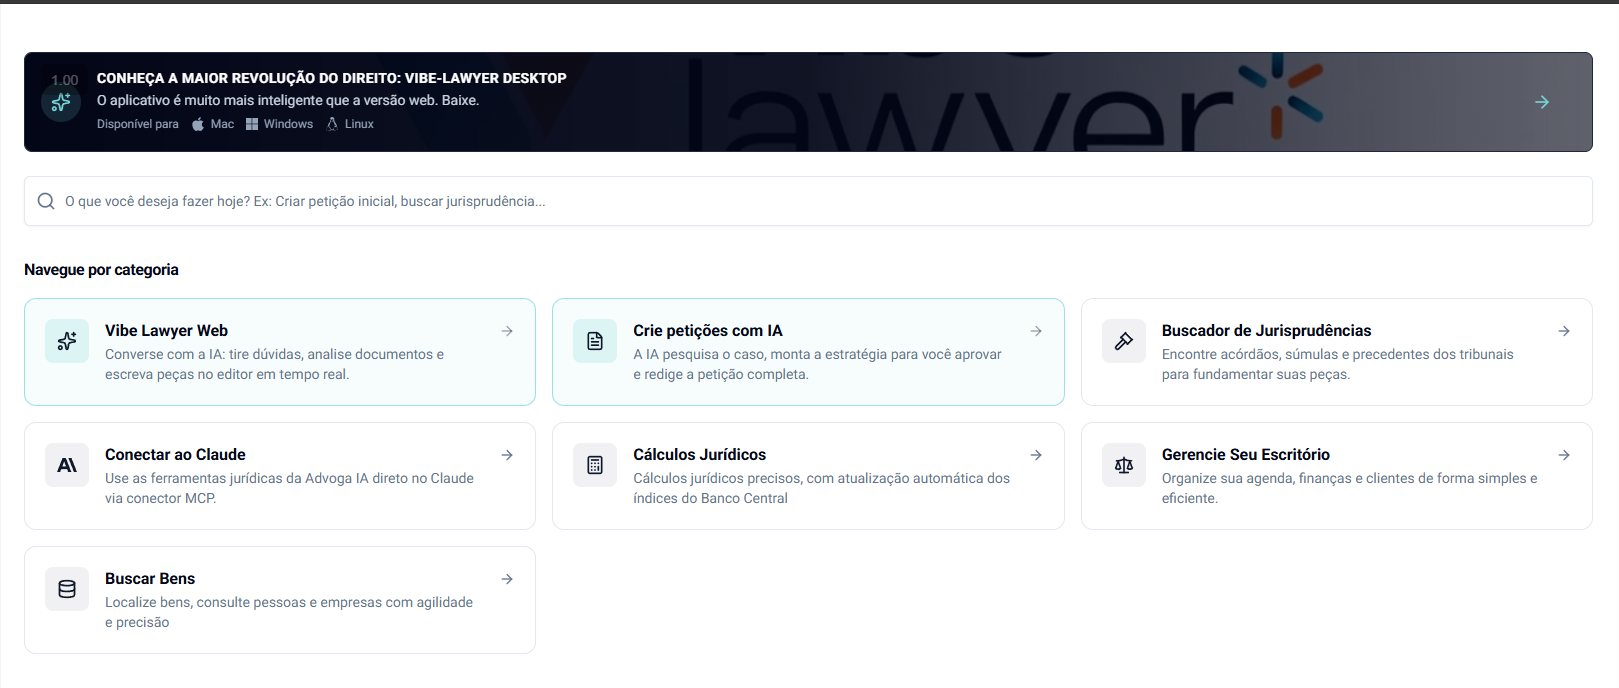Click the scales icon for Gerencie Seu Escritório

[1124, 465]
